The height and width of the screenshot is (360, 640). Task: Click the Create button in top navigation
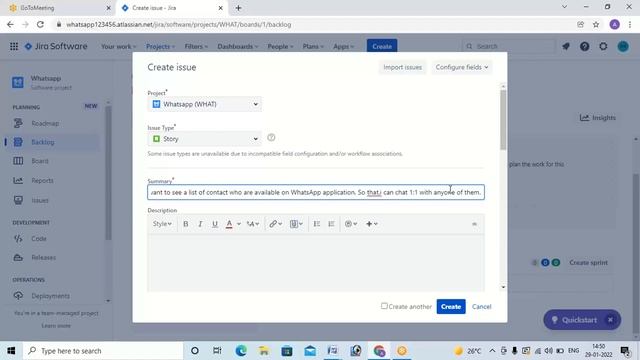point(382,47)
